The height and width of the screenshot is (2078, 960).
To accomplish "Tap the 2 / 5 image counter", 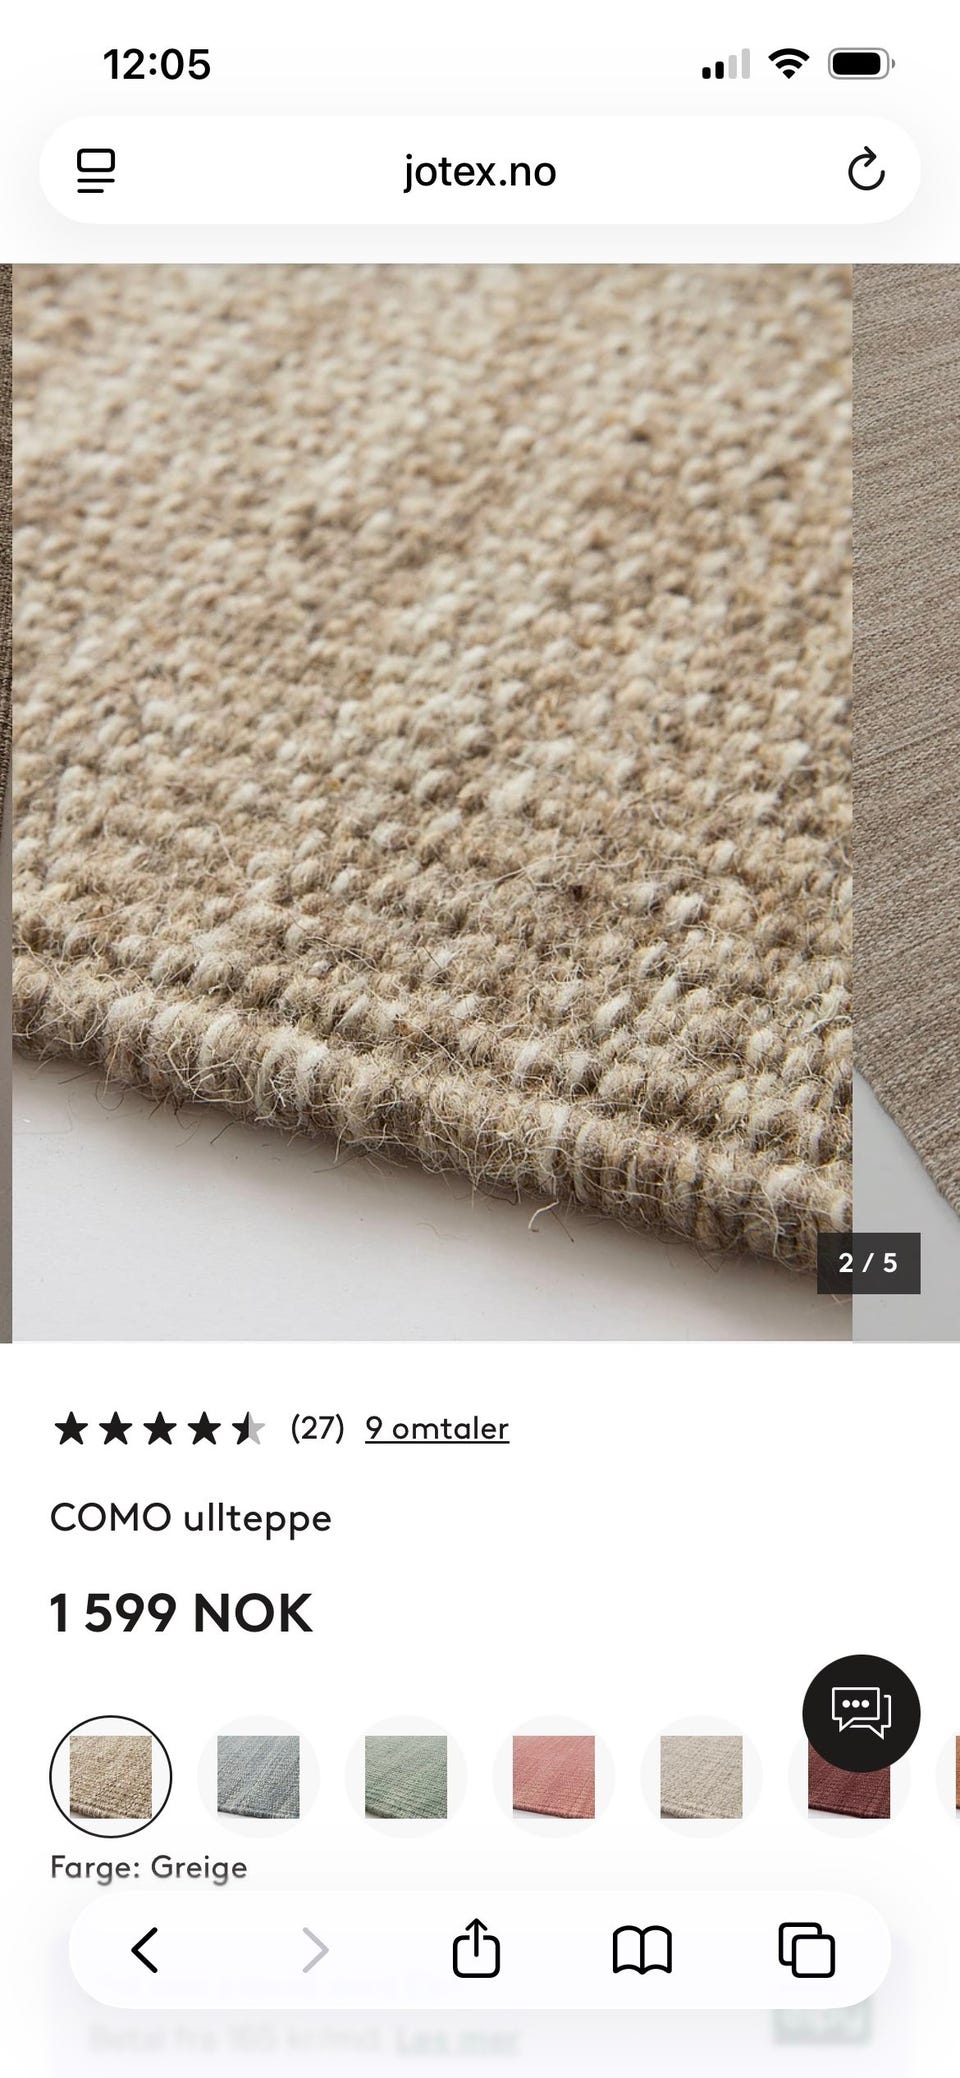I will (868, 1263).
